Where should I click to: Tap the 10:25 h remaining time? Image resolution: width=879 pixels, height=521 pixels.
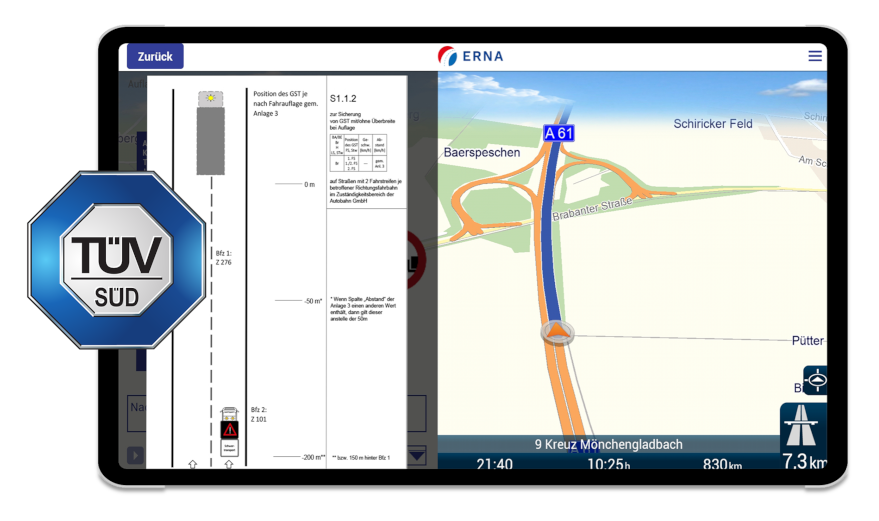[609, 464]
